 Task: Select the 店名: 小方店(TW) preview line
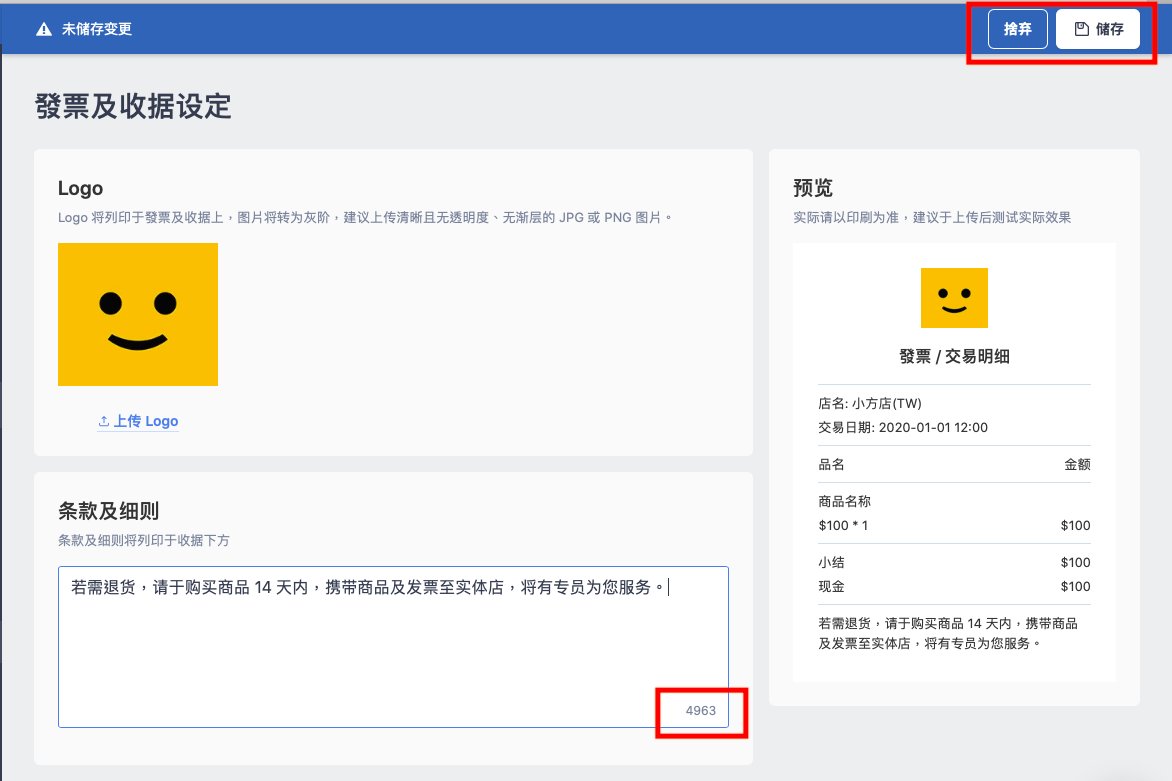click(x=870, y=404)
